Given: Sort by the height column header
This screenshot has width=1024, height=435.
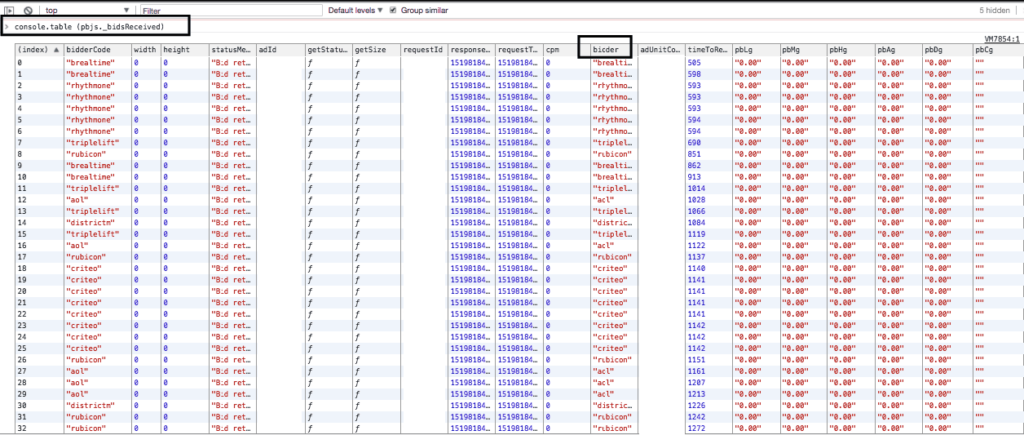Looking at the screenshot, I should coord(185,49).
